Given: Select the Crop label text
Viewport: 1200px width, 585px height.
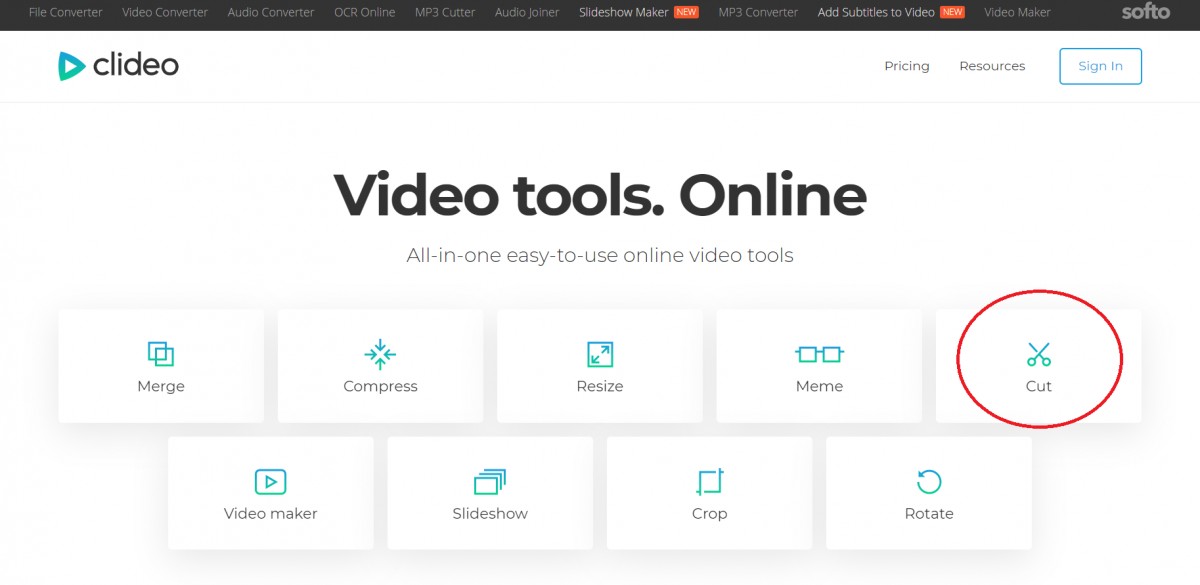Looking at the screenshot, I should [x=709, y=514].
